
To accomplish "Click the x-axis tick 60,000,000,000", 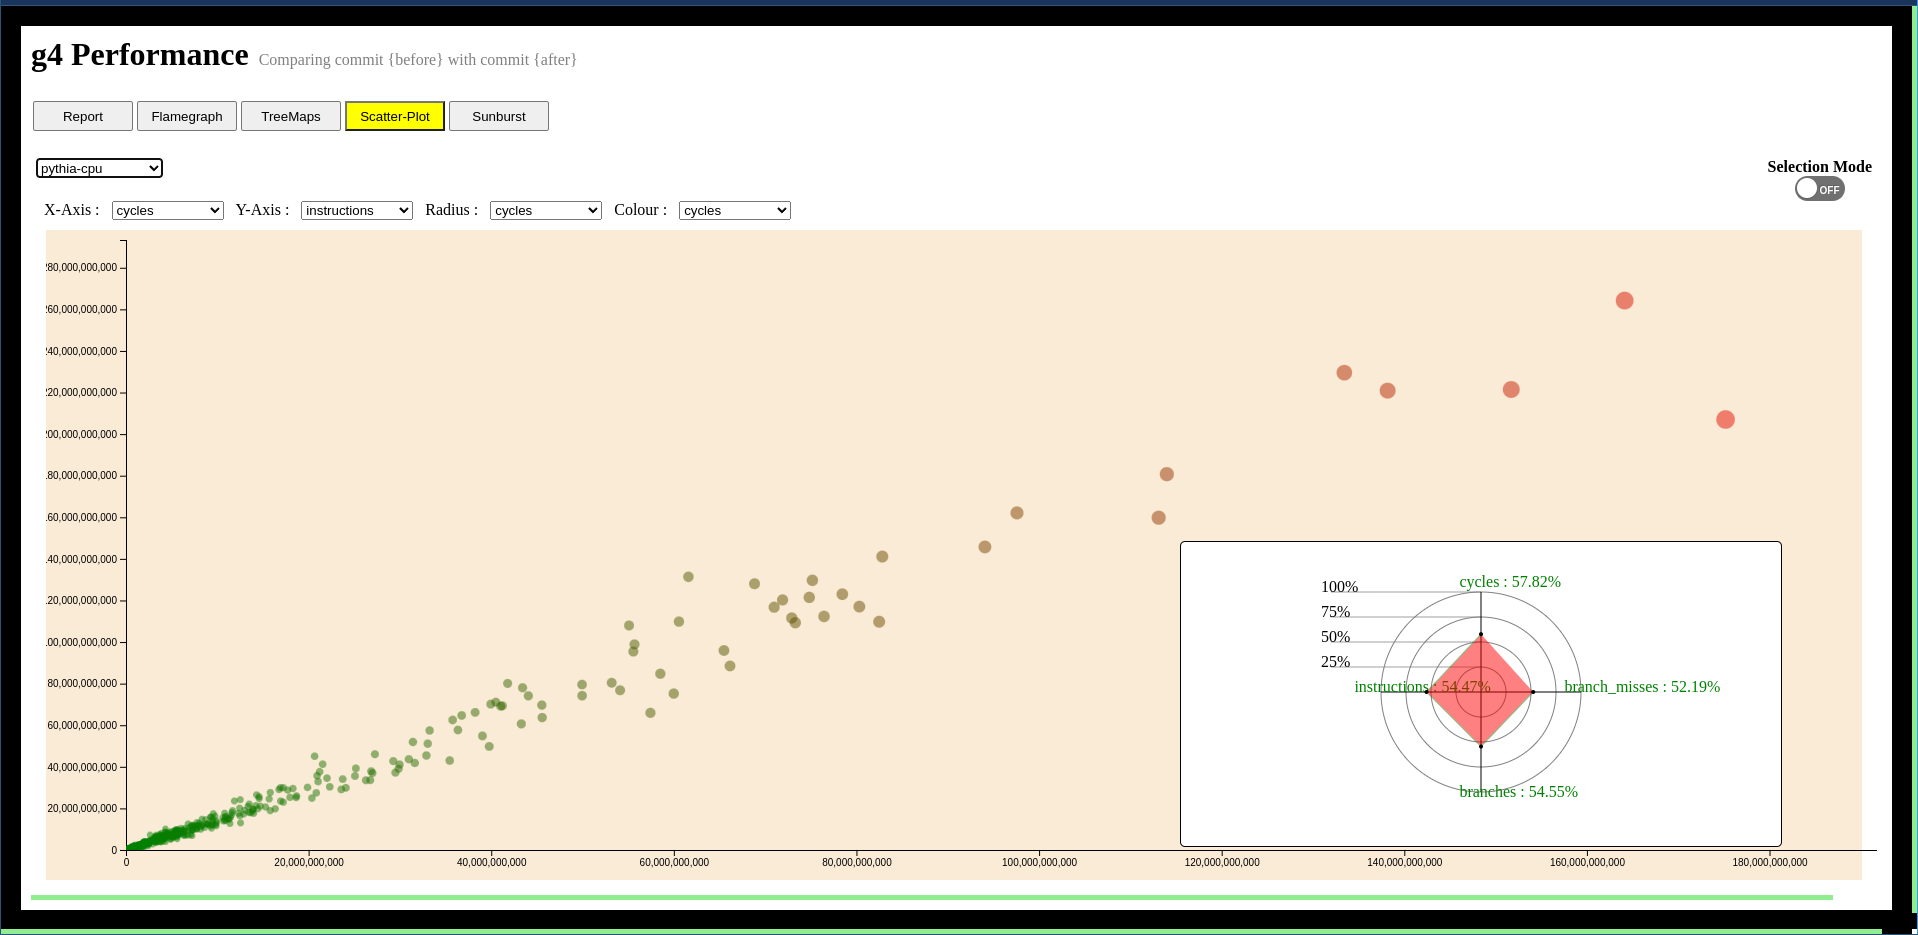I will (x=674, y=862).
